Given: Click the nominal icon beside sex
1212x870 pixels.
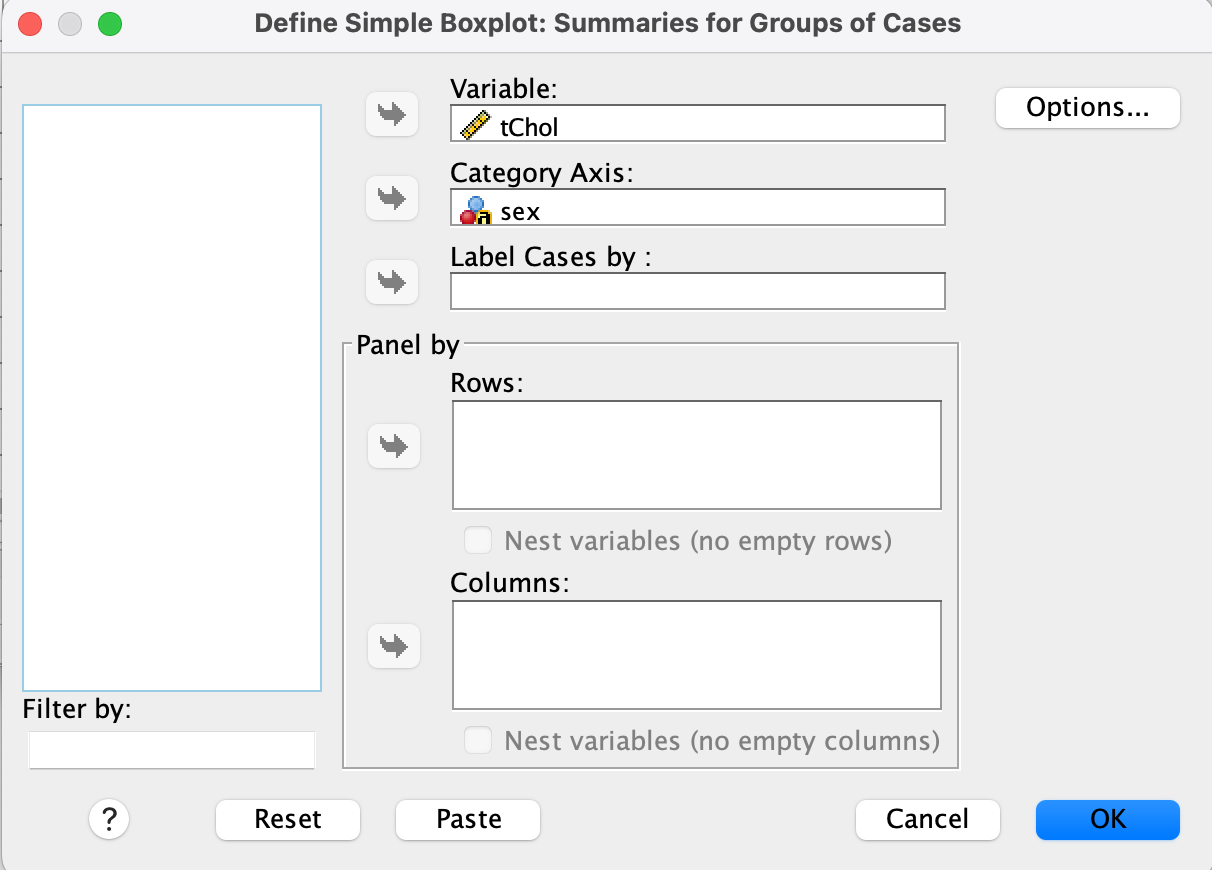Looking at the screenshot, I should pos(474,210).
